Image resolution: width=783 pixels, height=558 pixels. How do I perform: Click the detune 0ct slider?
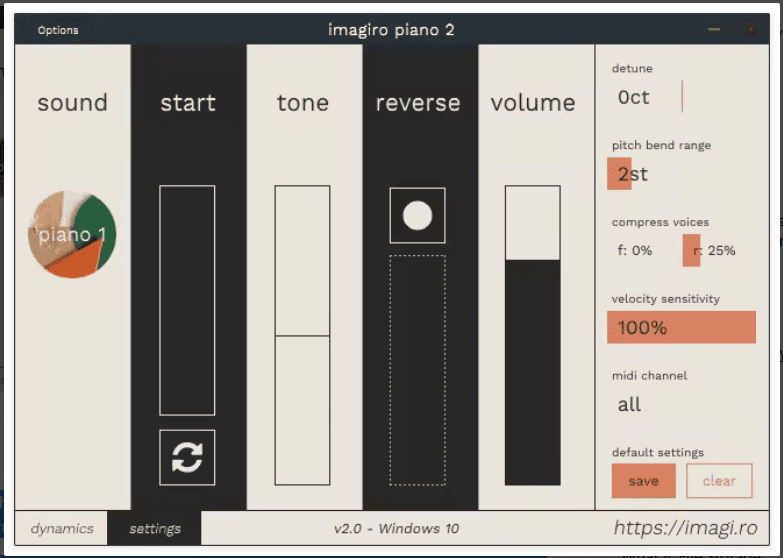pos(681,96)
